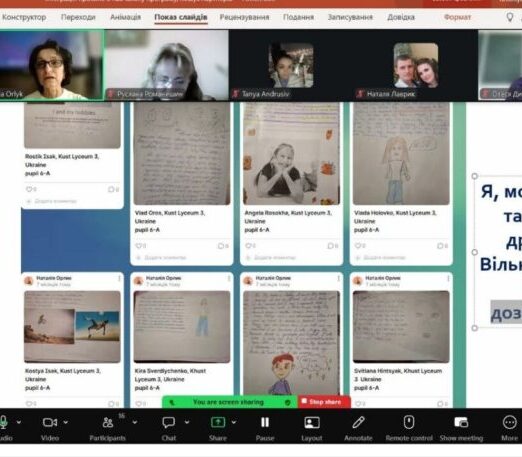Open the Chat panel icon
This screenshot has width=522, height=457.
coord(168,423)
